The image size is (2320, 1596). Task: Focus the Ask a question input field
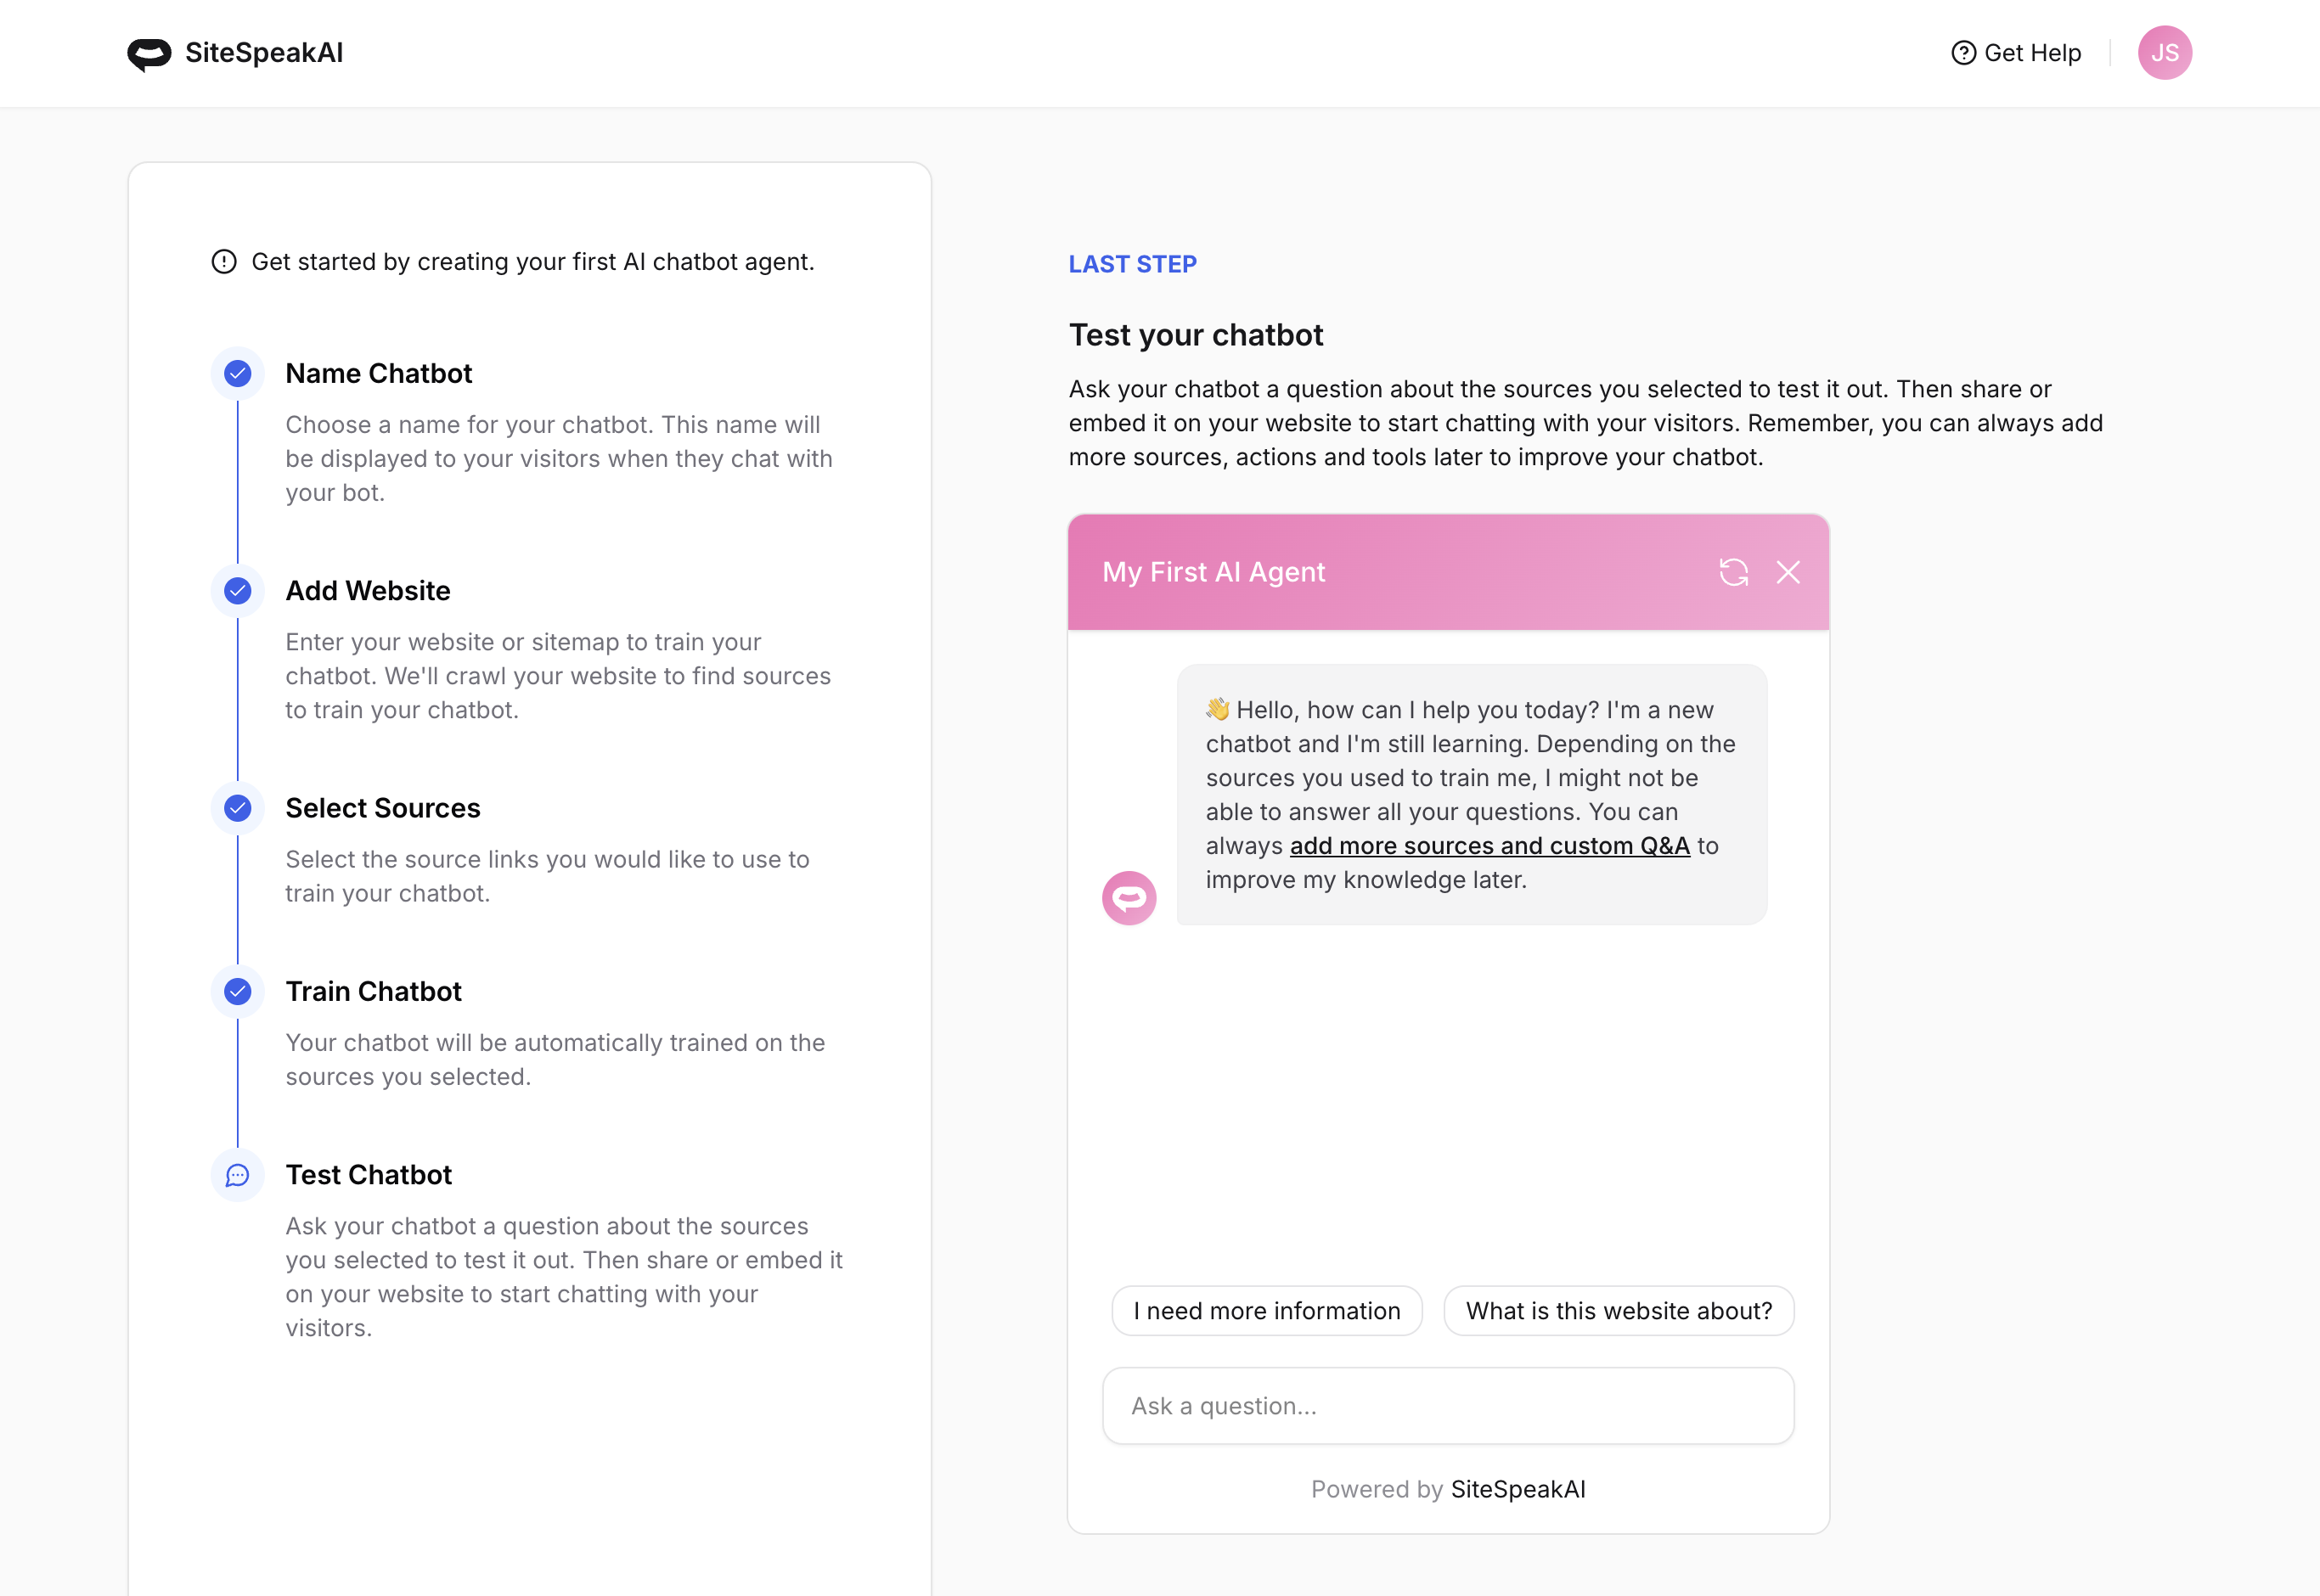coord(1448,1406)
